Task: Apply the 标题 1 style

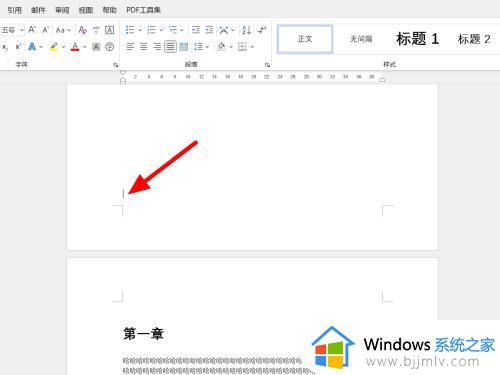Action: pos(417,39)
